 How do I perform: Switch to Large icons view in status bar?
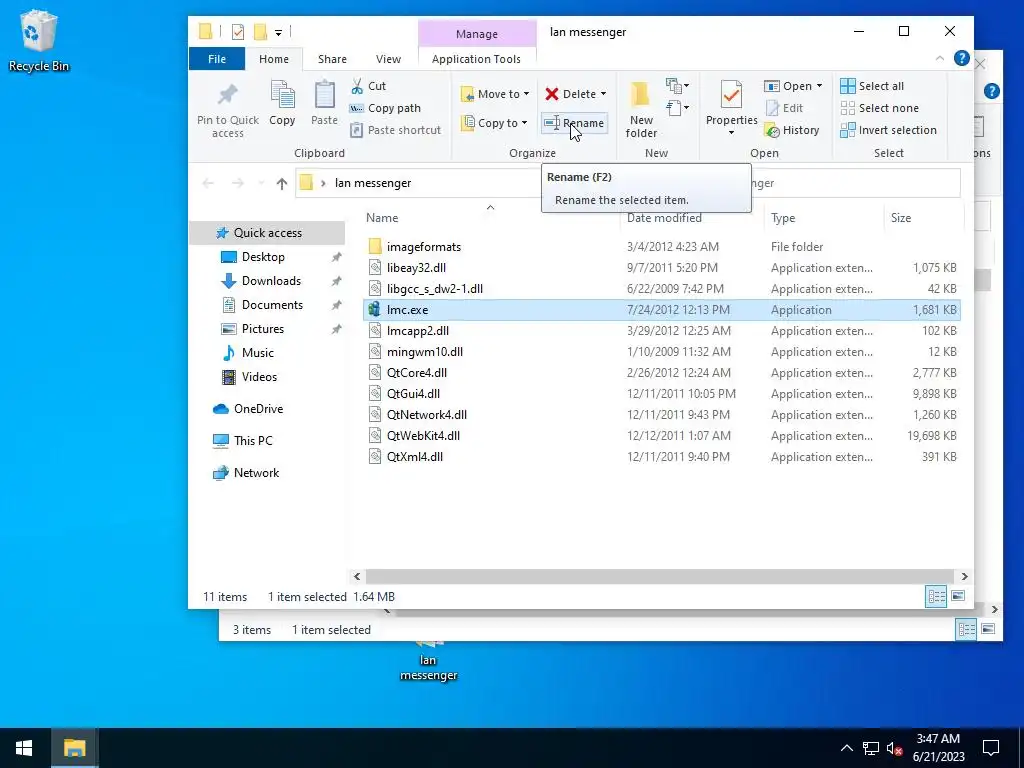(958, 596)
